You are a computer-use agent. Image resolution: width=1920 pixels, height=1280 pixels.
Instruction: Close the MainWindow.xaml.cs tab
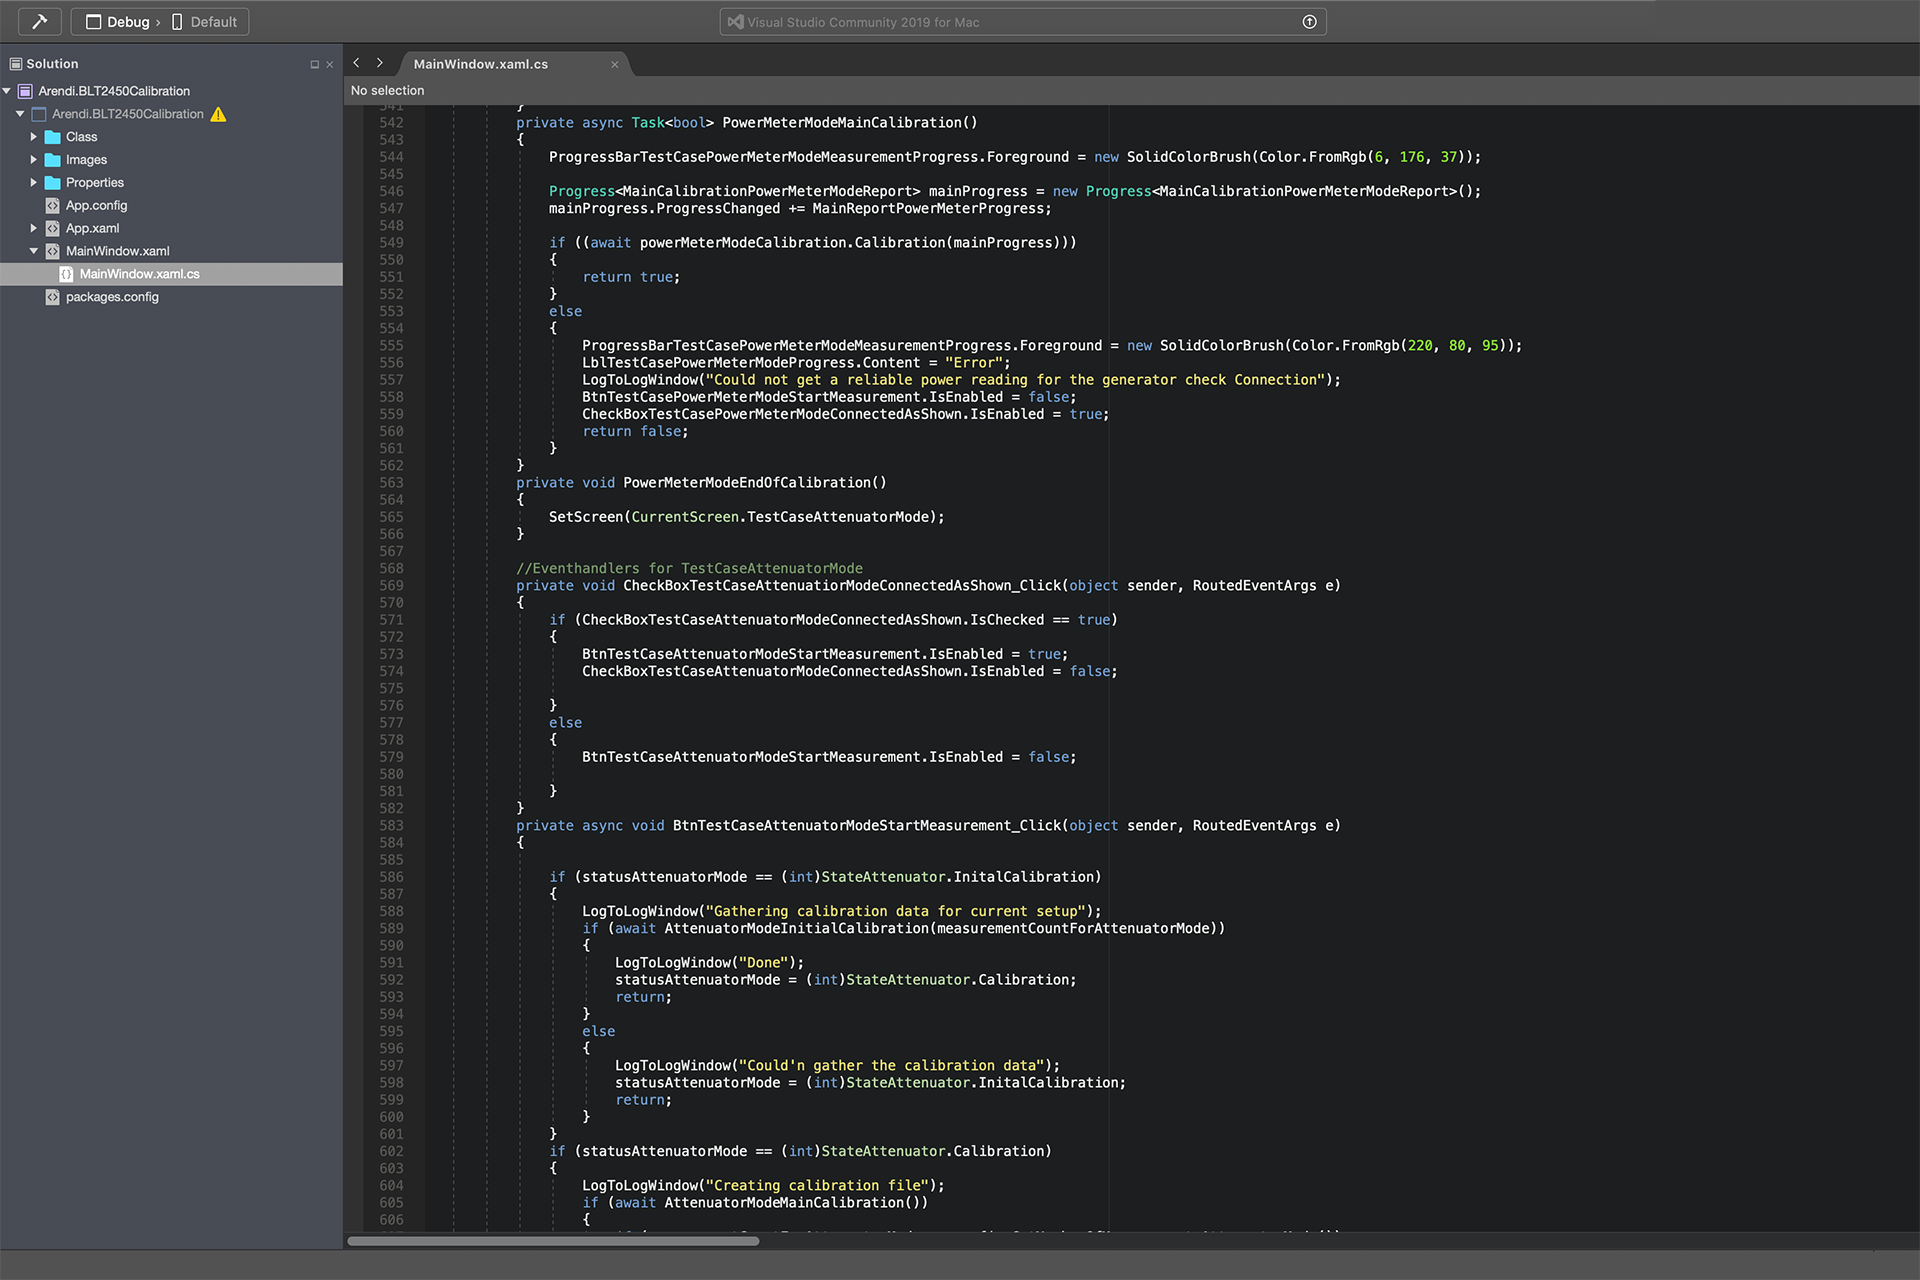point(615,64)
